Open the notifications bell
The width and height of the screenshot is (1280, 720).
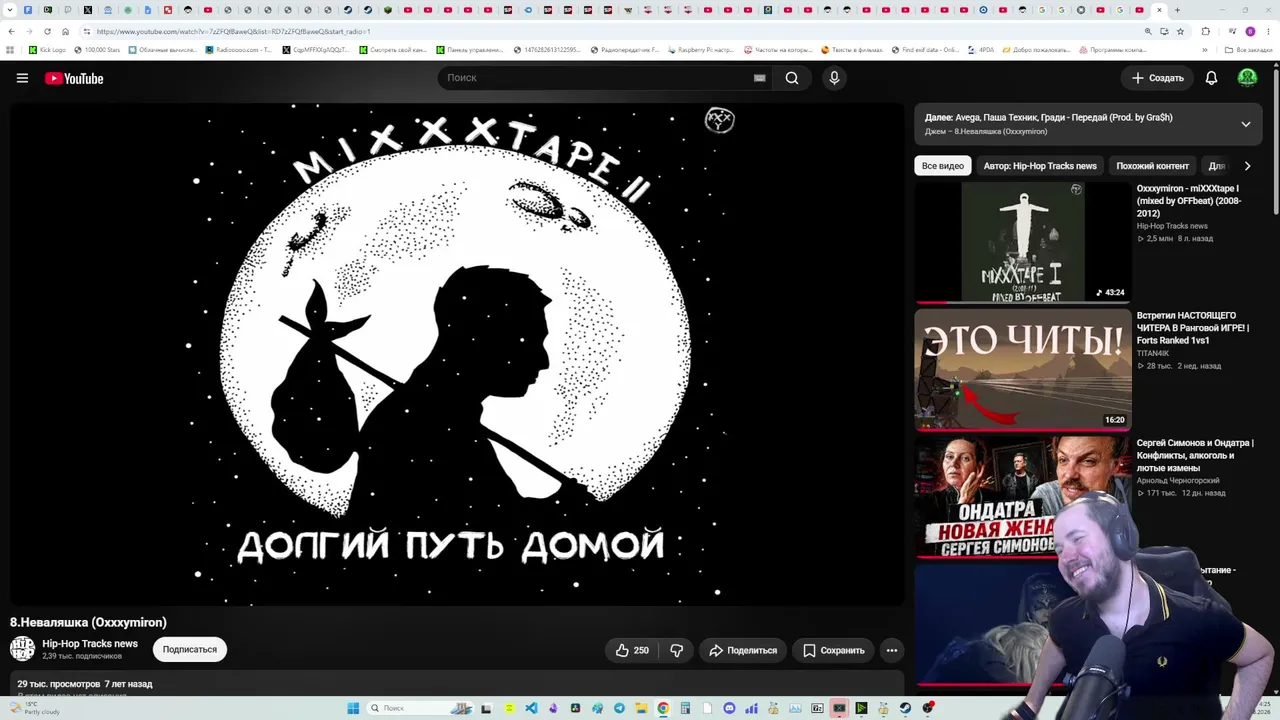(x=1211, y=78)
